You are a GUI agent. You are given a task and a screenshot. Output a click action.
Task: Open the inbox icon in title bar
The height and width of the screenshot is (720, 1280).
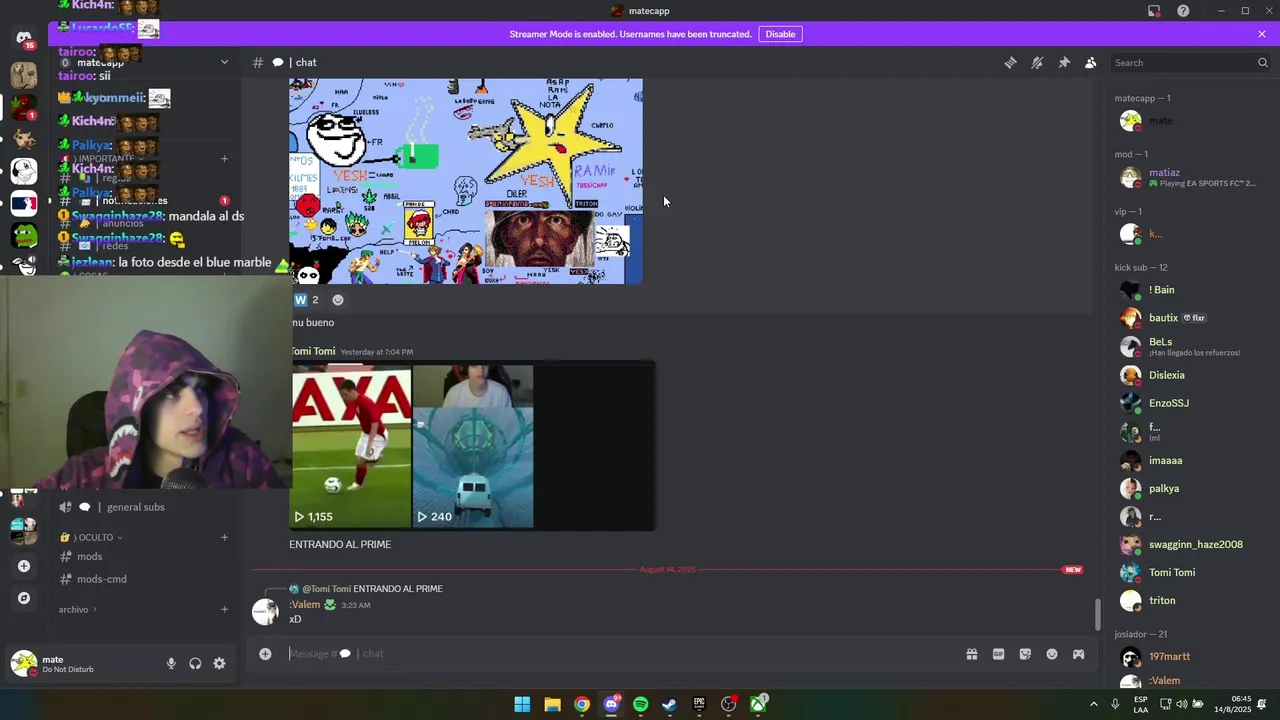tap(1154, 11)
